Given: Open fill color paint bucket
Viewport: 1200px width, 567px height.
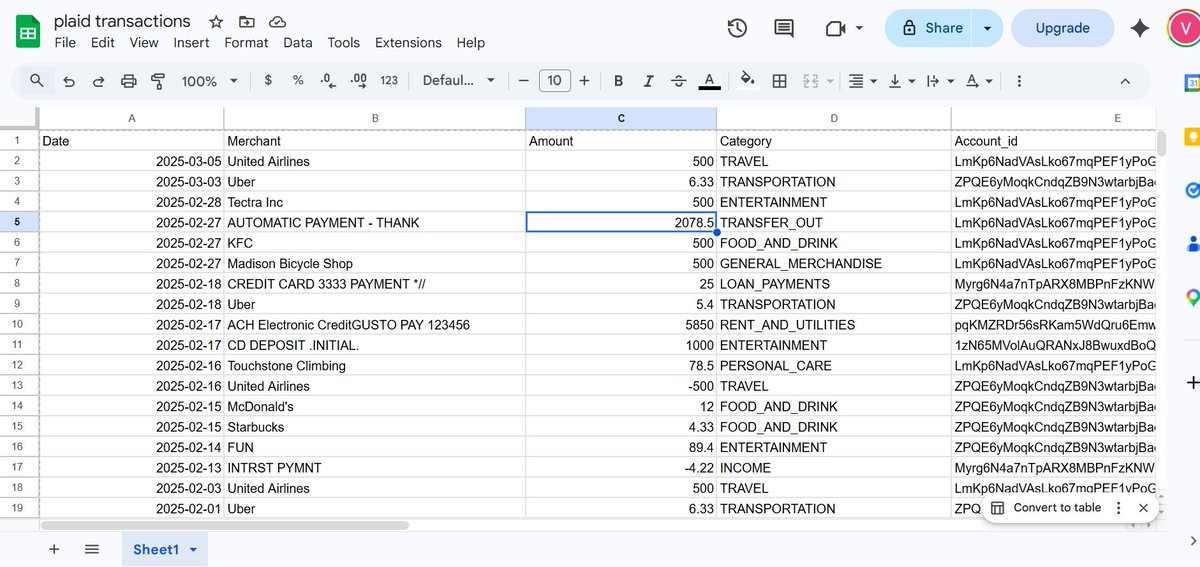Looking at the screenshot, I should 748,81.
